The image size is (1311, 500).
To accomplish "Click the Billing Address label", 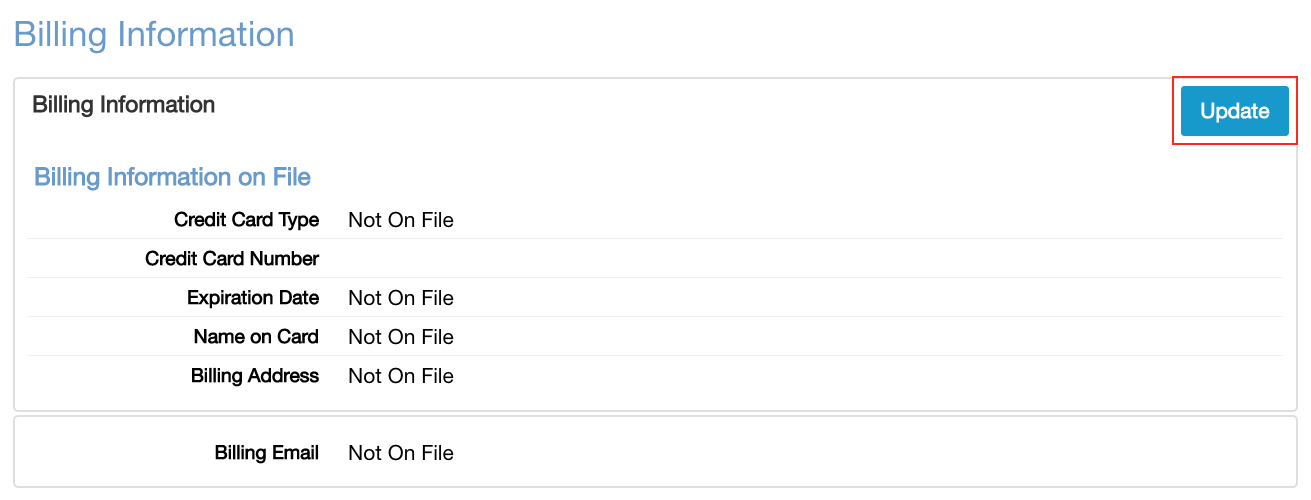I will [255, 376].
